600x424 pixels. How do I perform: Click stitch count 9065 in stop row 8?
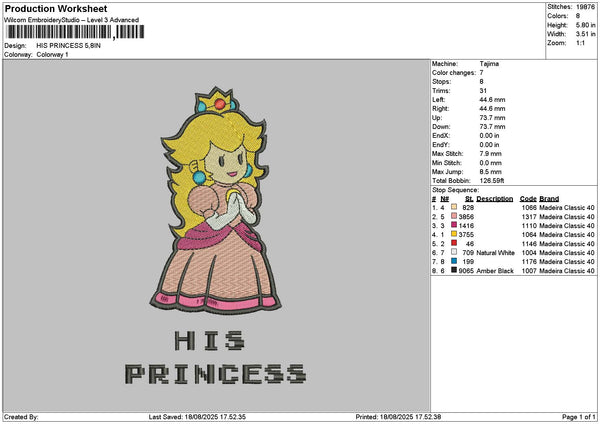[x=466, y=271]
